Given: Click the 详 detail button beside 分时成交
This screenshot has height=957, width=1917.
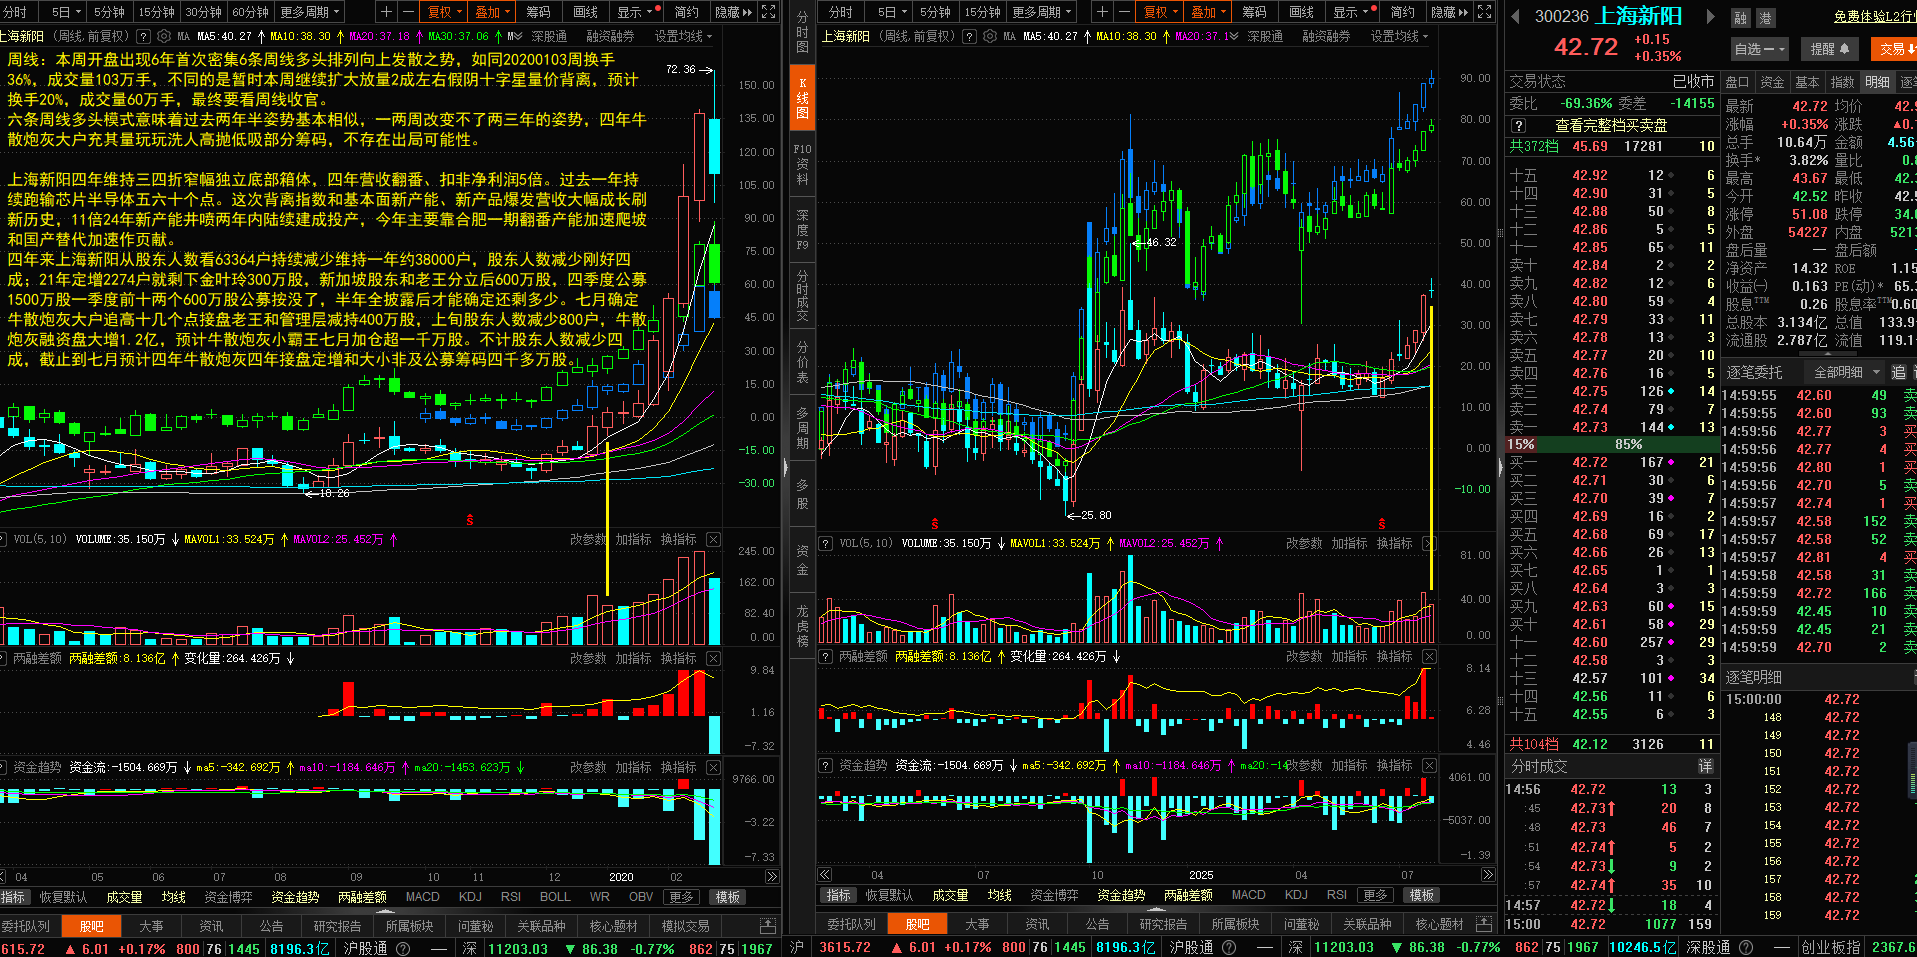Looking at the screenshot, I should coord(1705,766).
